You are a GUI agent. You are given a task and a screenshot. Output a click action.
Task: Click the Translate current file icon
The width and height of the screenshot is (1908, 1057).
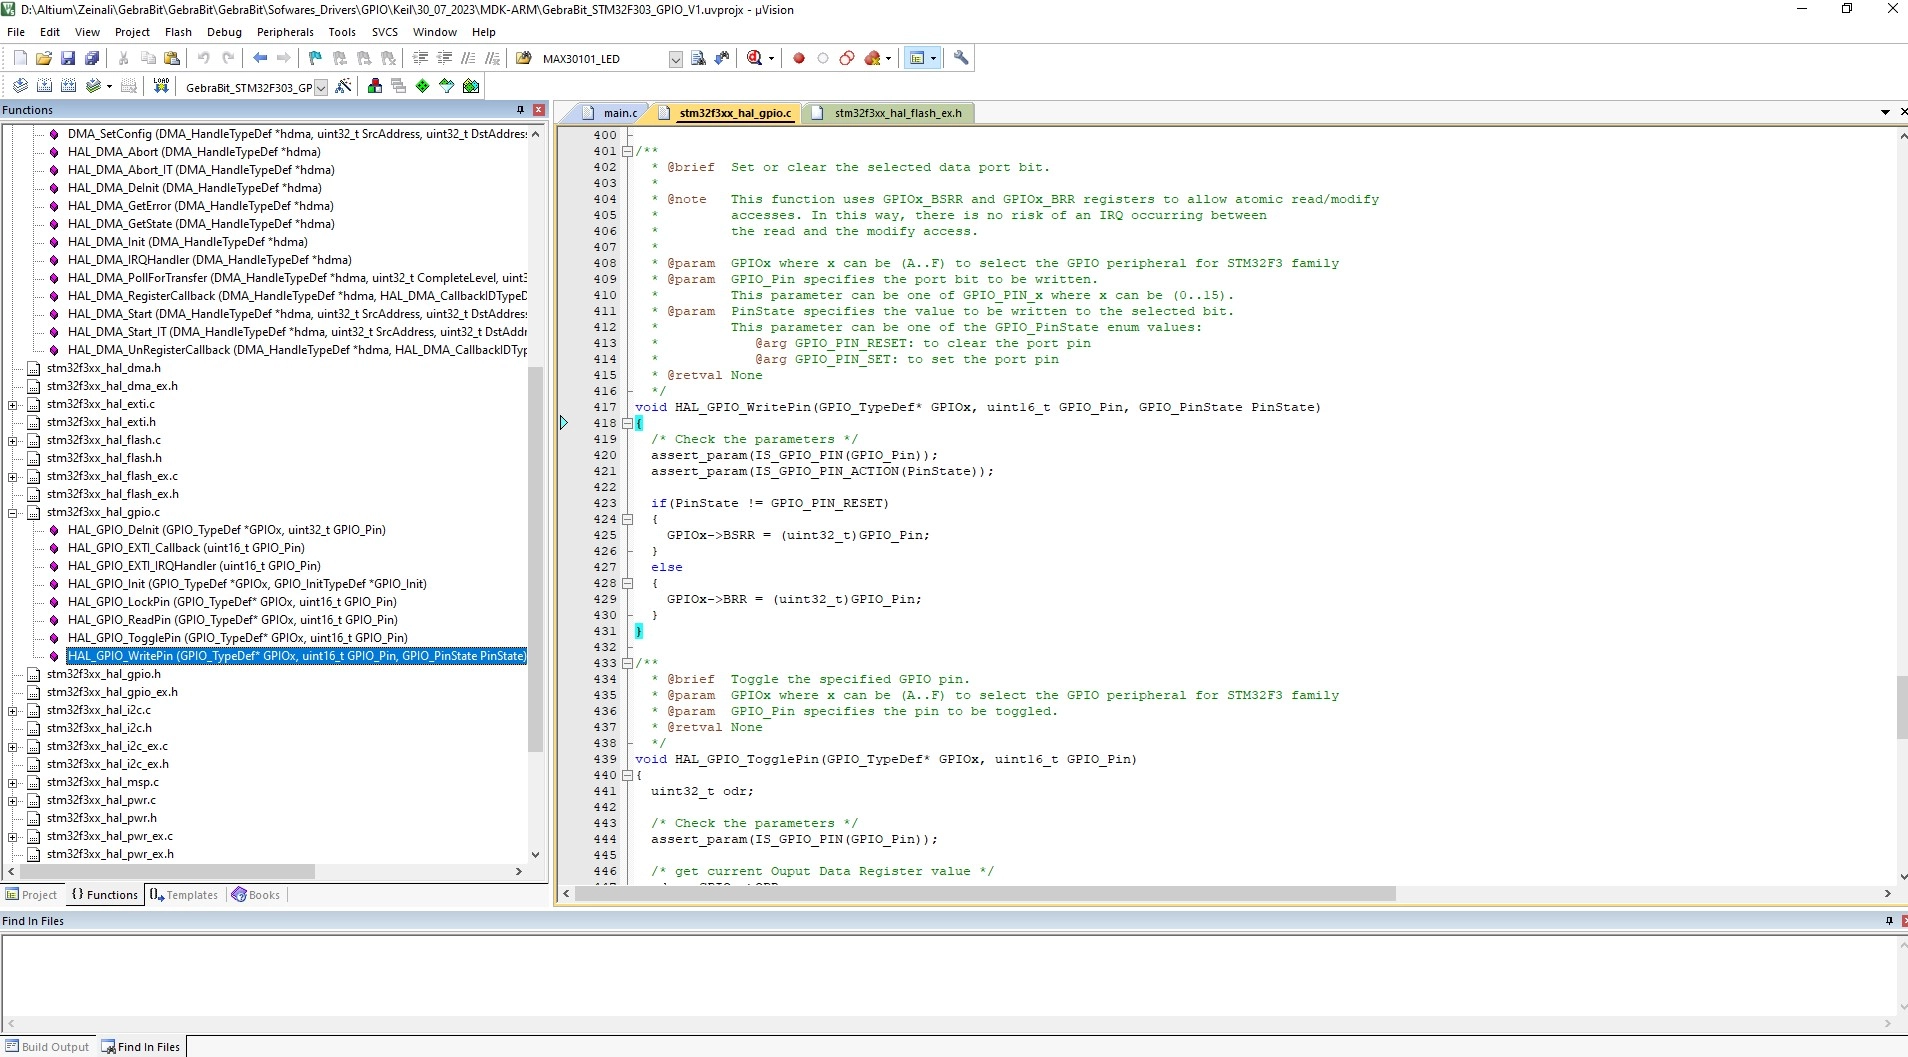click(20, 86)
